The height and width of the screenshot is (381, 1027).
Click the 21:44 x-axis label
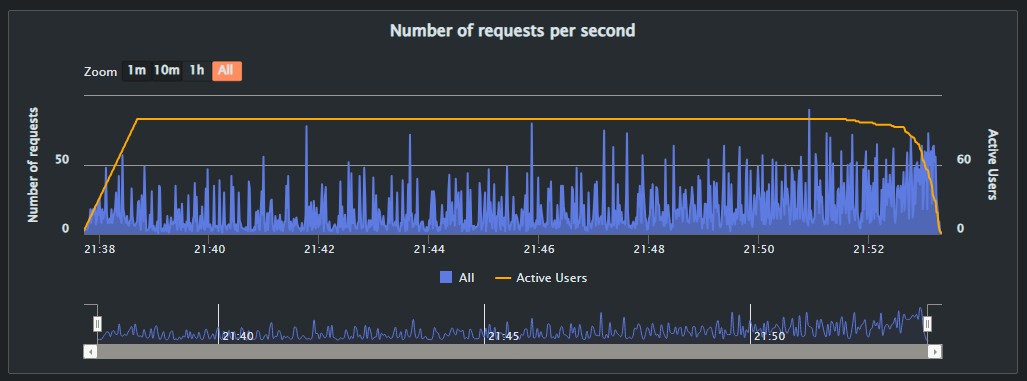[429, 249]
